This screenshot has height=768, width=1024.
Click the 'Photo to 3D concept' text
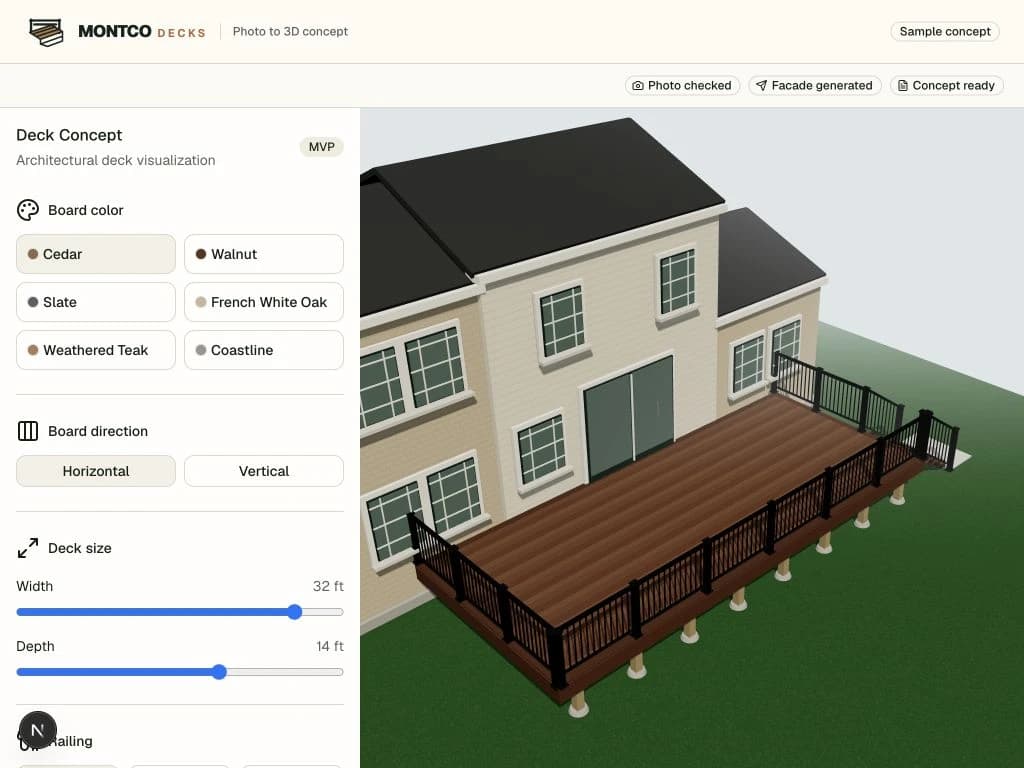[x=290, y=31]
